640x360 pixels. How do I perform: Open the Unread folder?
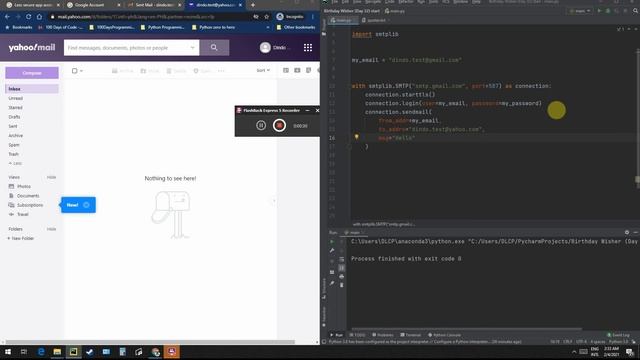16,98
